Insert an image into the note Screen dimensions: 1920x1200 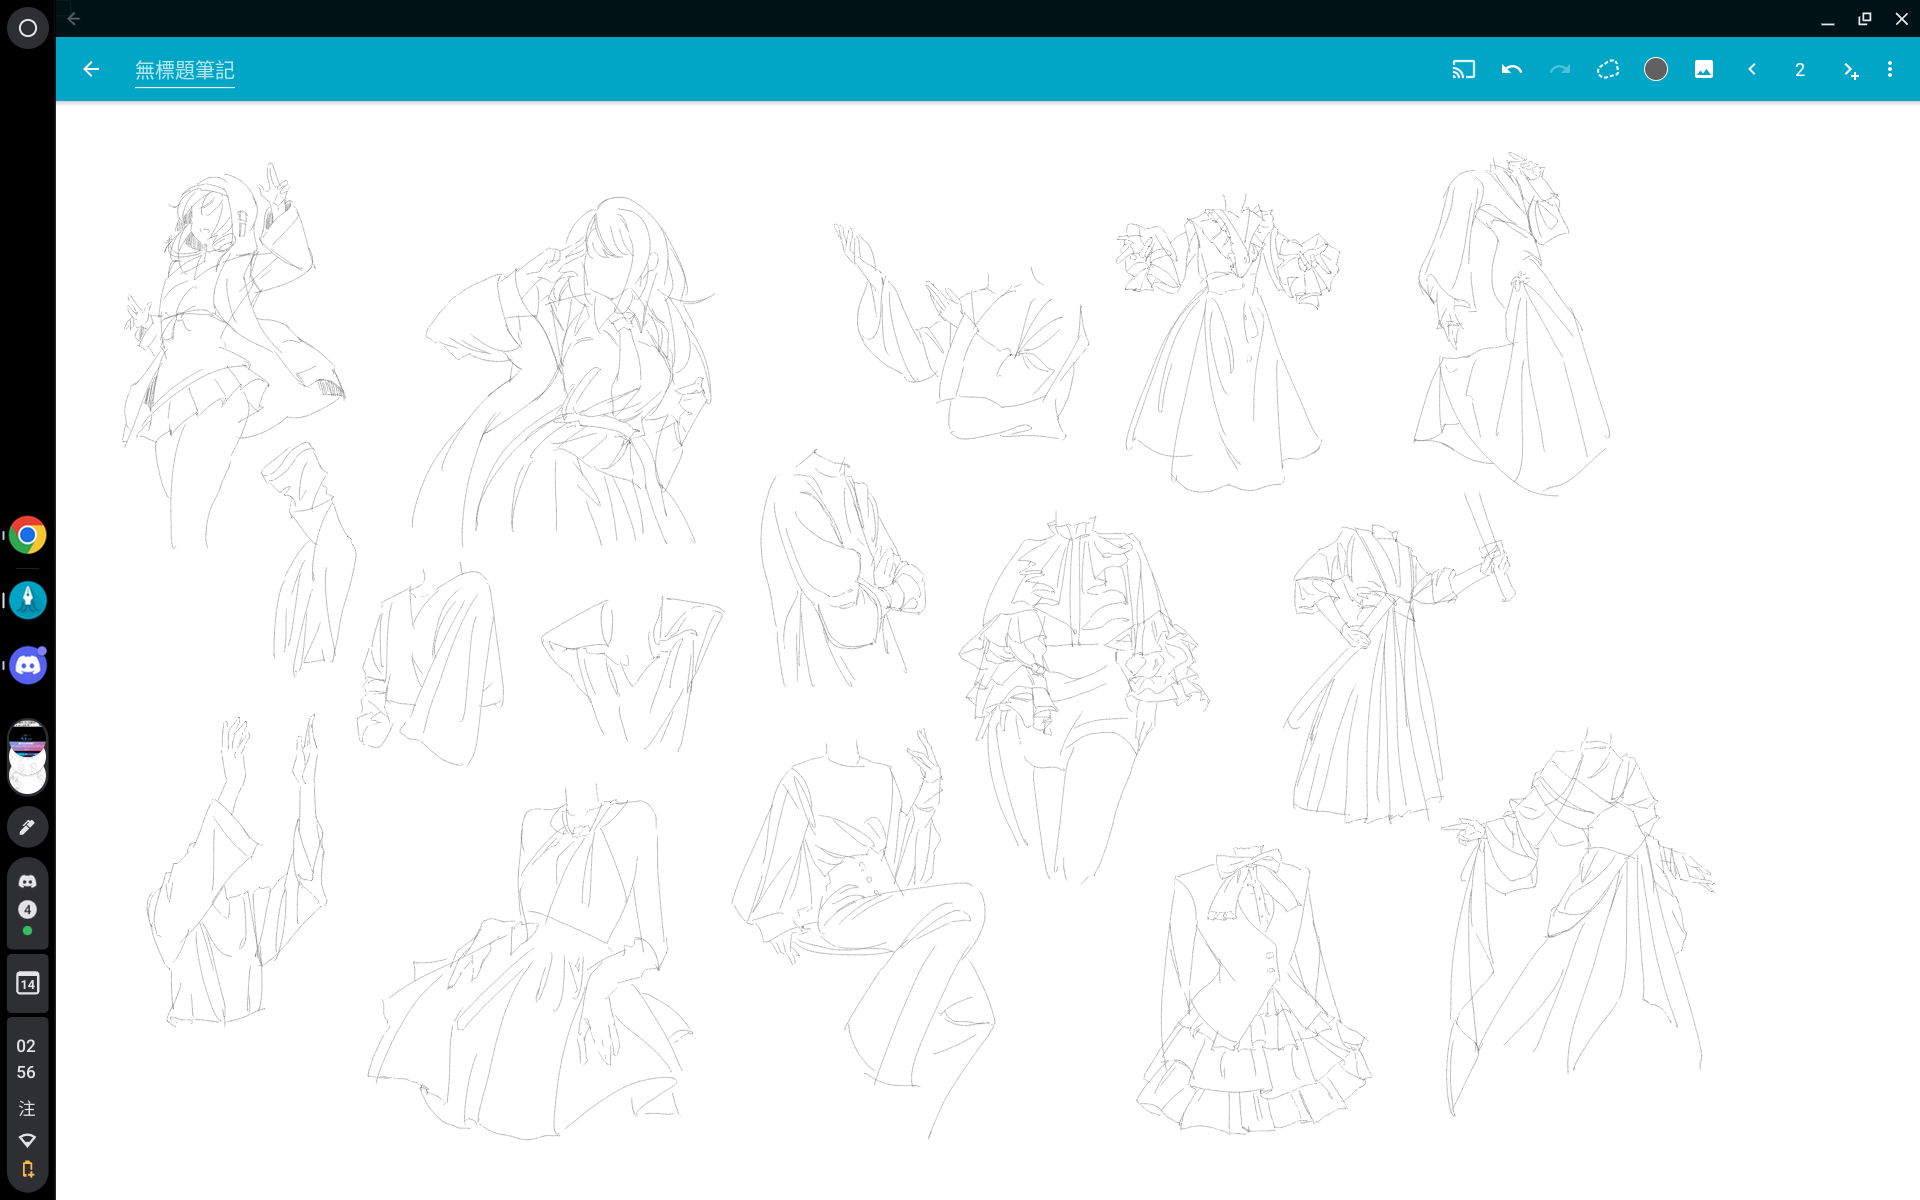[x=1704, y=69]
